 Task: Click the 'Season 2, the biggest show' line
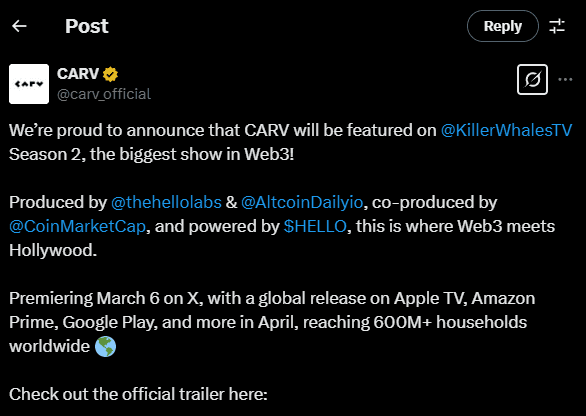[x=151, y=154]
